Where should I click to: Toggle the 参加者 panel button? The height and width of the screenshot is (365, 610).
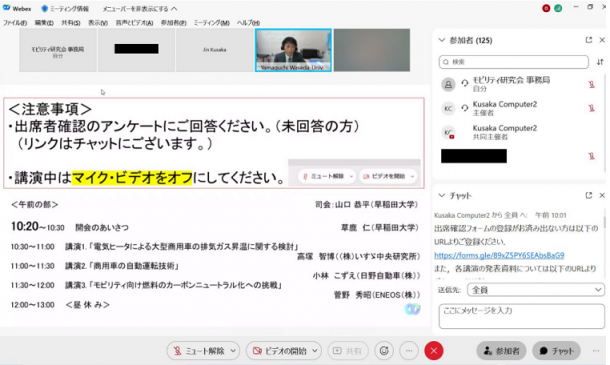coord(501,351)
